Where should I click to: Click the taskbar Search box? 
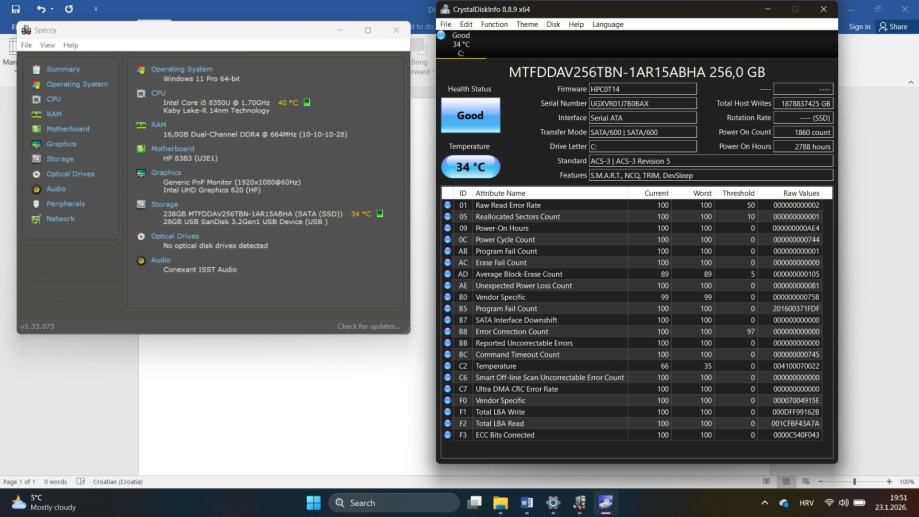(x=394, y=502)
